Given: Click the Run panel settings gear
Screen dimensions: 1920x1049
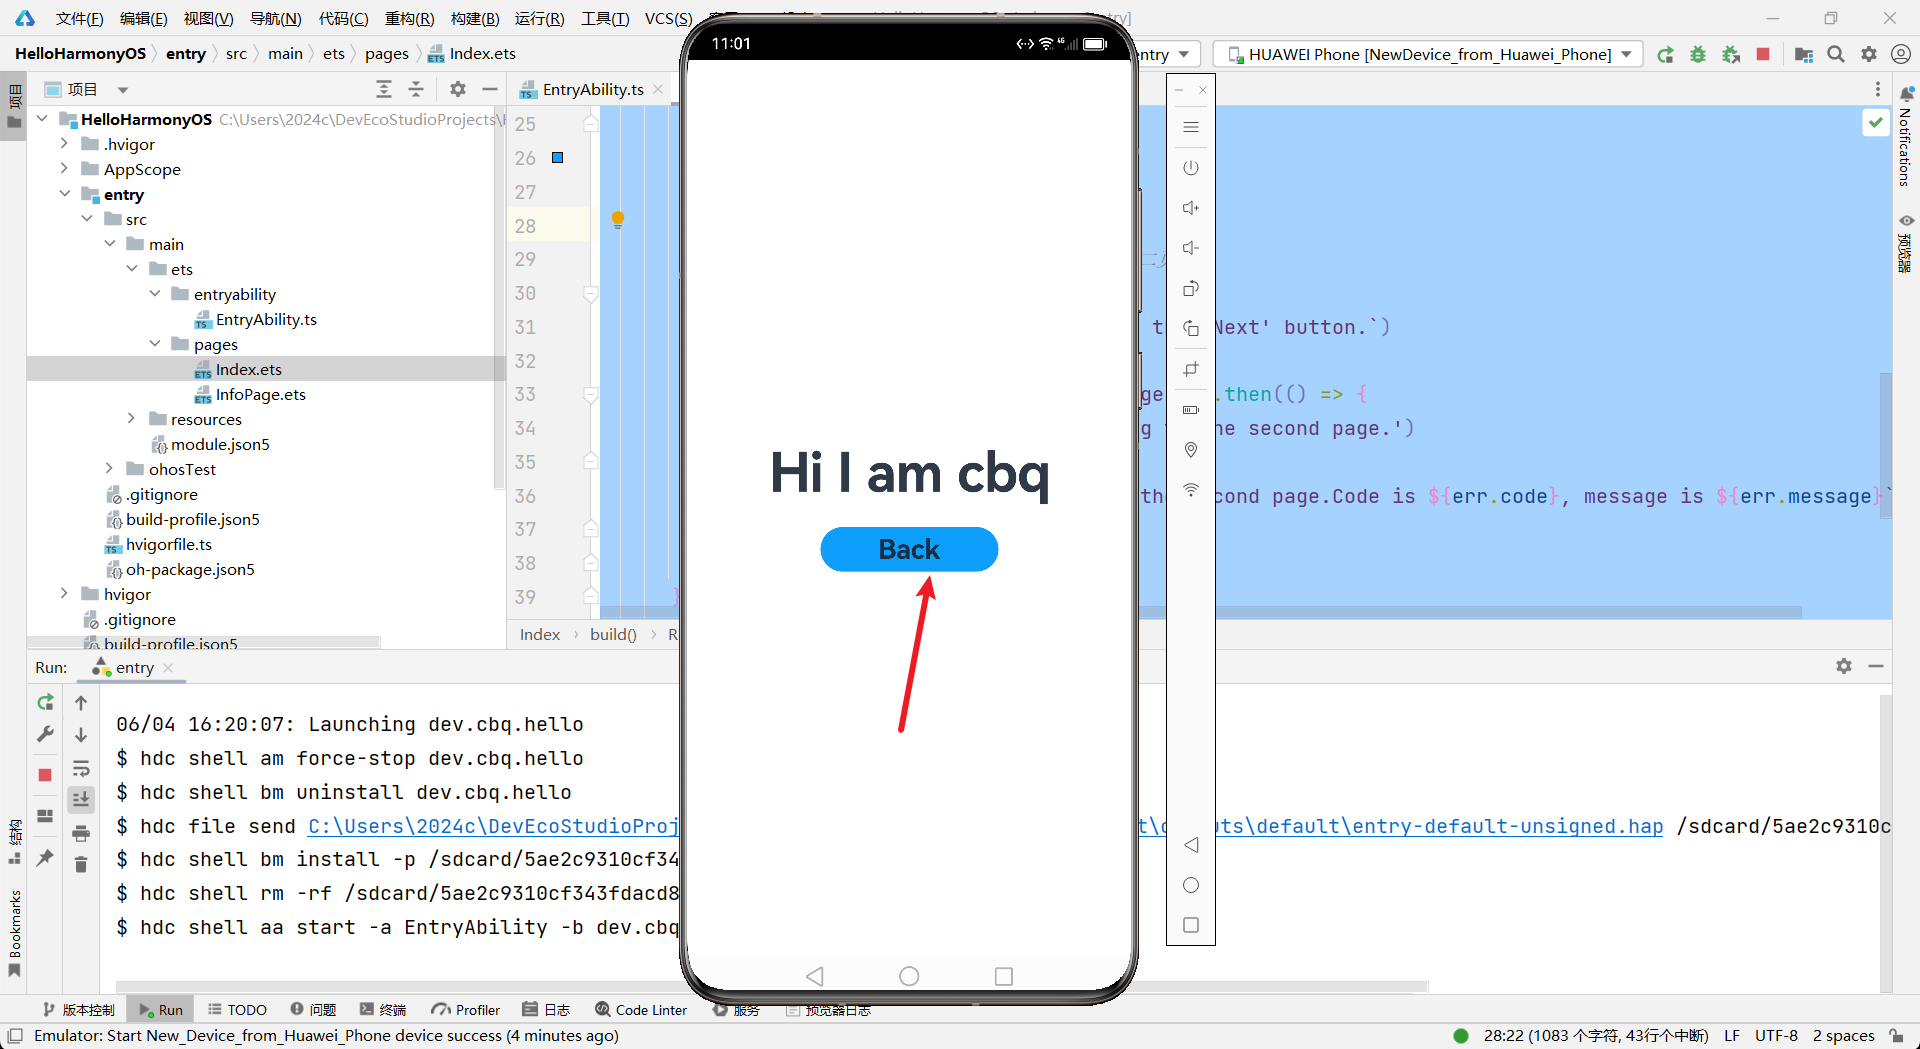Looking at the screenshot, I should pyautogui.click(x=1844, y=666).
